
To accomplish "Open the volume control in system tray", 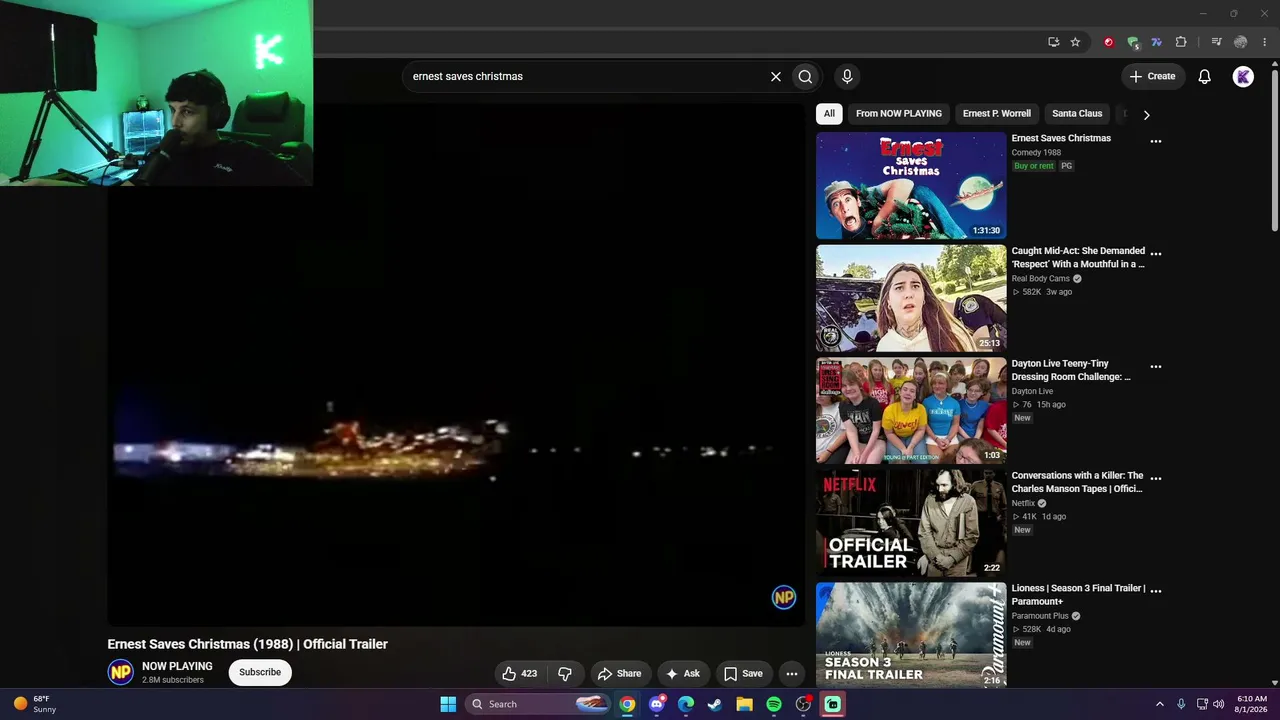I will (1218, 704).
